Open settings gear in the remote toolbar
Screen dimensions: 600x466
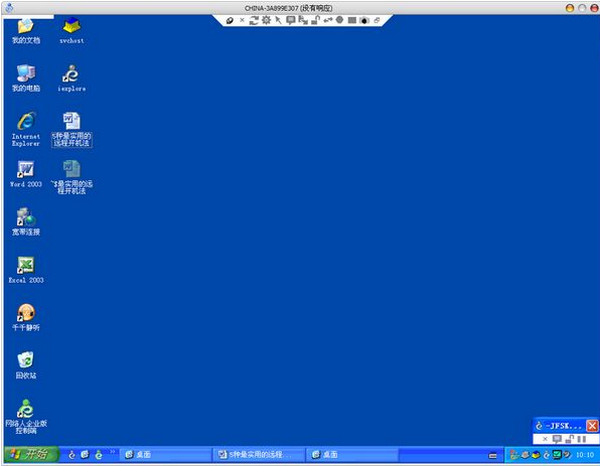coord(266,20)
